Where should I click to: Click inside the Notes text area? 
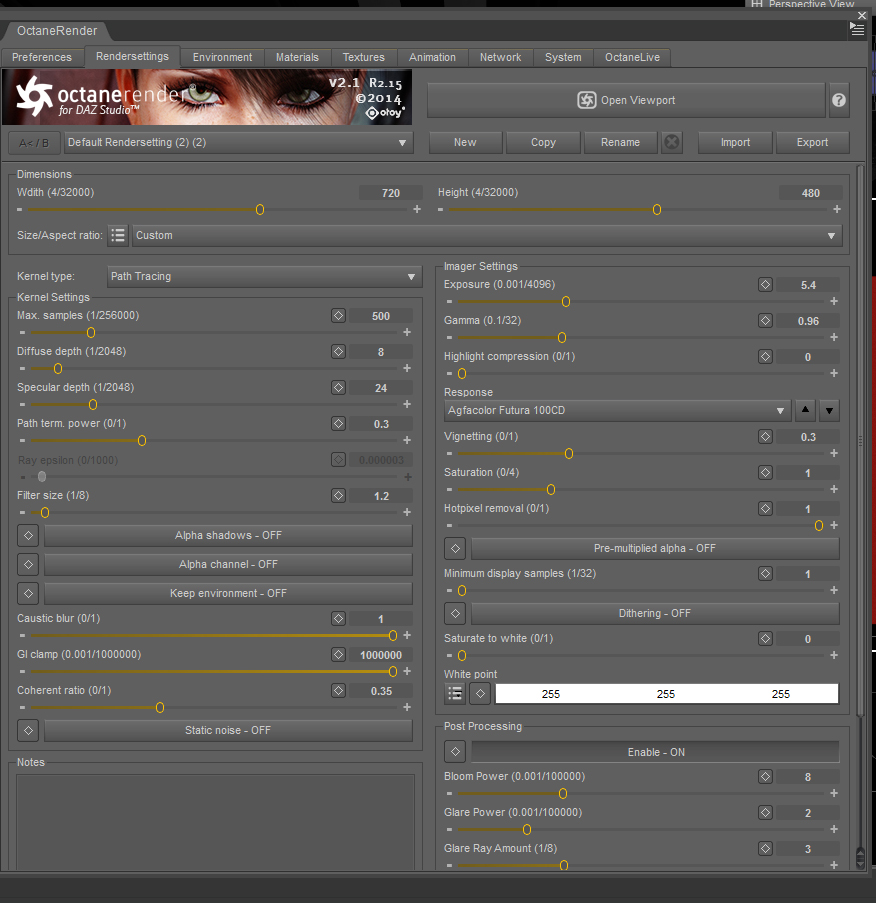[x=215, y=822]
